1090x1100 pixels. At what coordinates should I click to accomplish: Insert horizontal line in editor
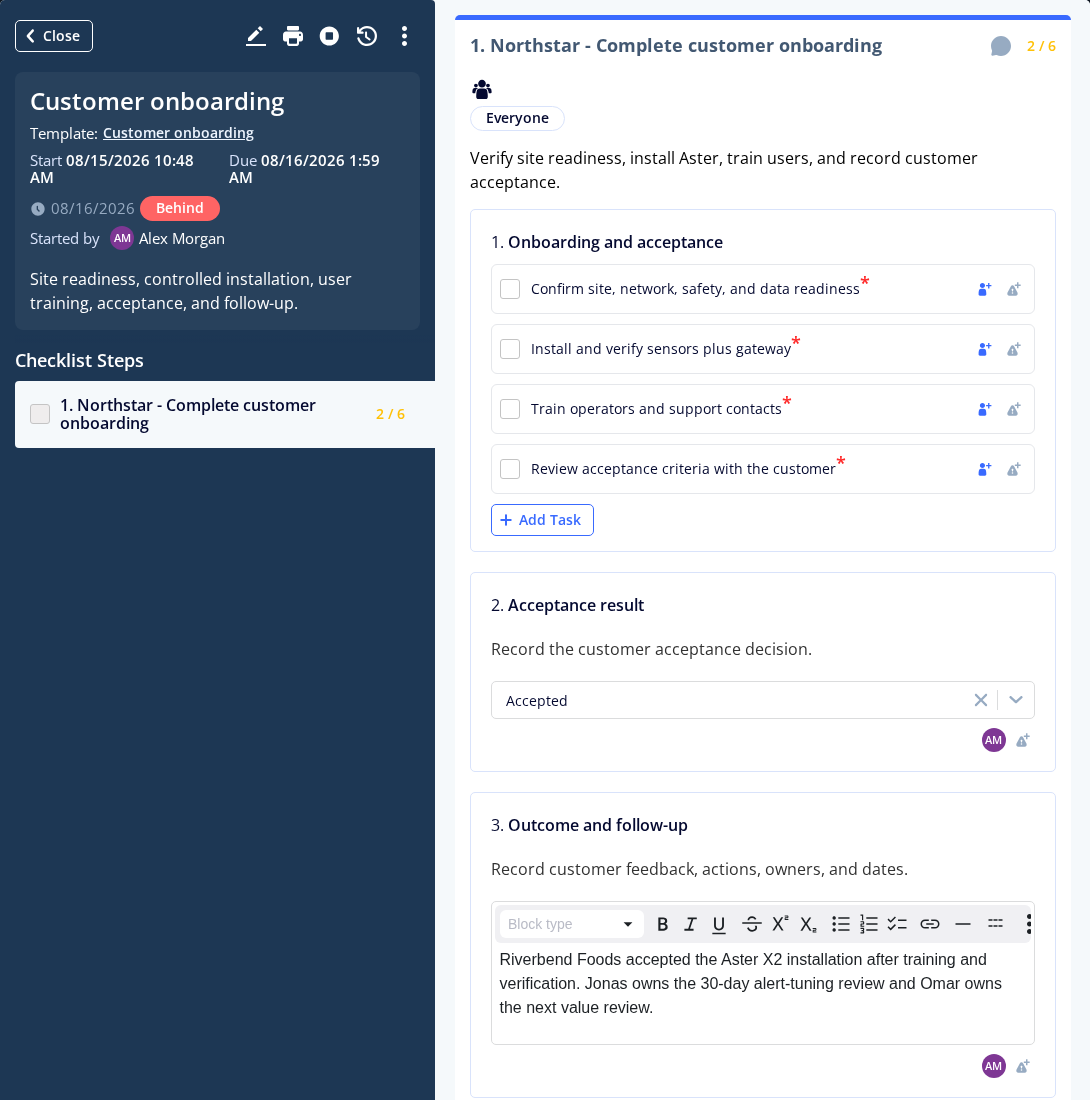[963, 924]
